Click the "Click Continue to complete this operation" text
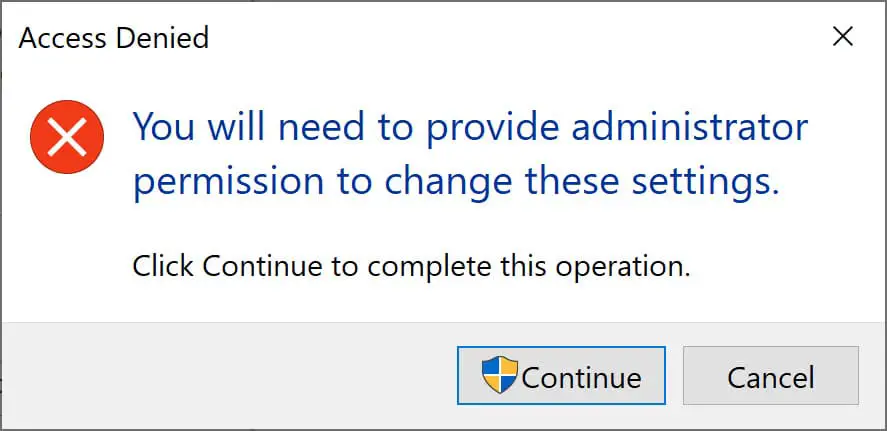Screen dimensions: 887x431 [x=411, y=267]
